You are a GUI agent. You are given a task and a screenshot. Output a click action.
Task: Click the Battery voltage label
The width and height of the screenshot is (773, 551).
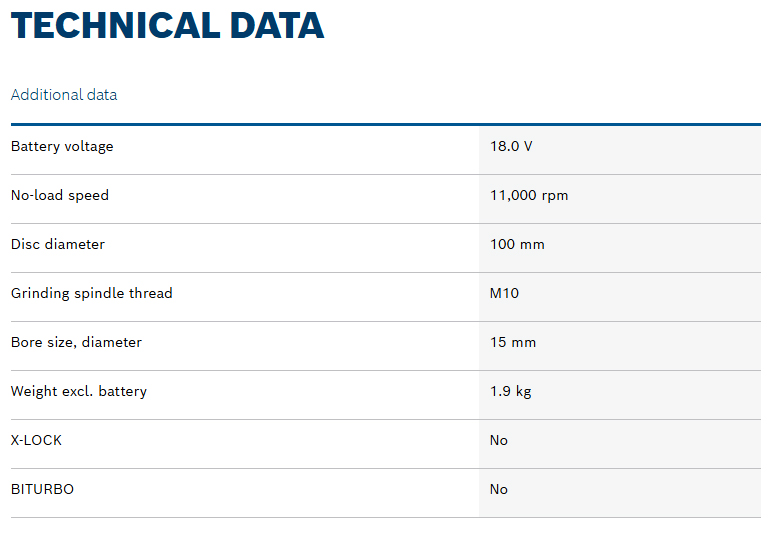click(x=62, y=147)
